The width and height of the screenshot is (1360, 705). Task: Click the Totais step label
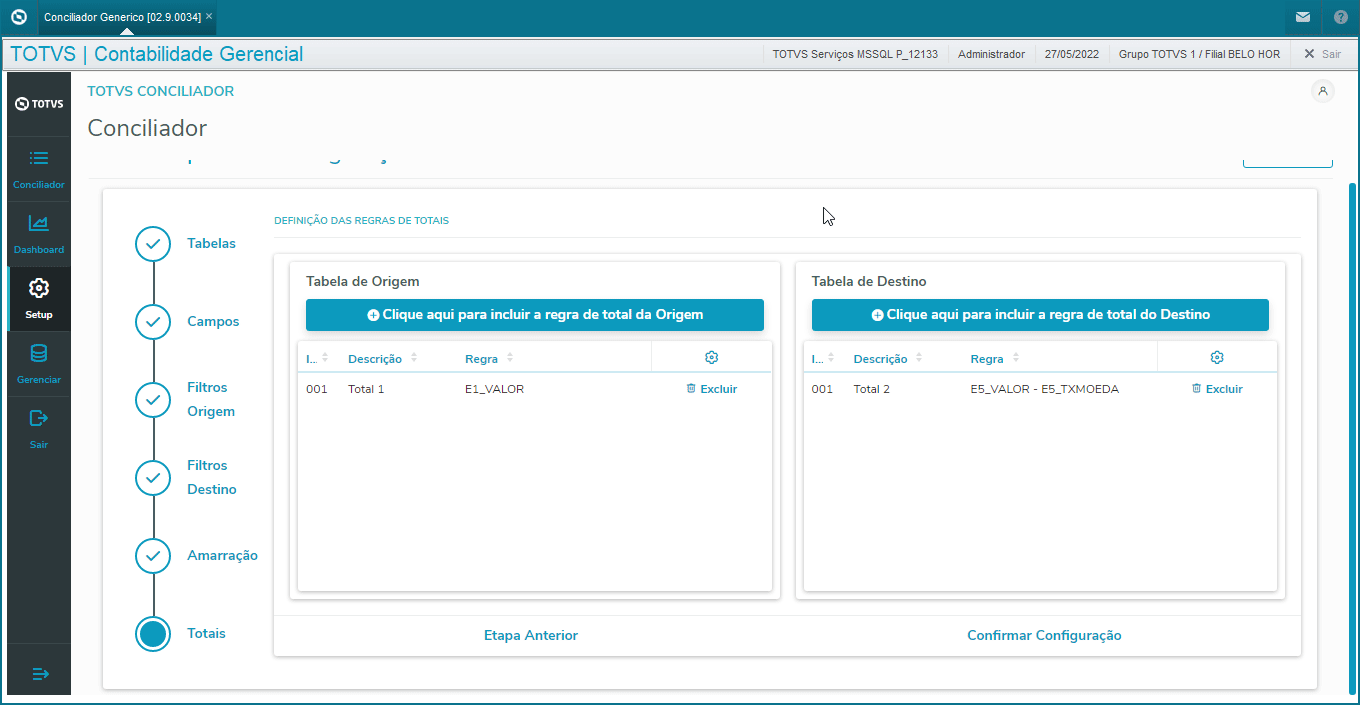pos(206,634)
